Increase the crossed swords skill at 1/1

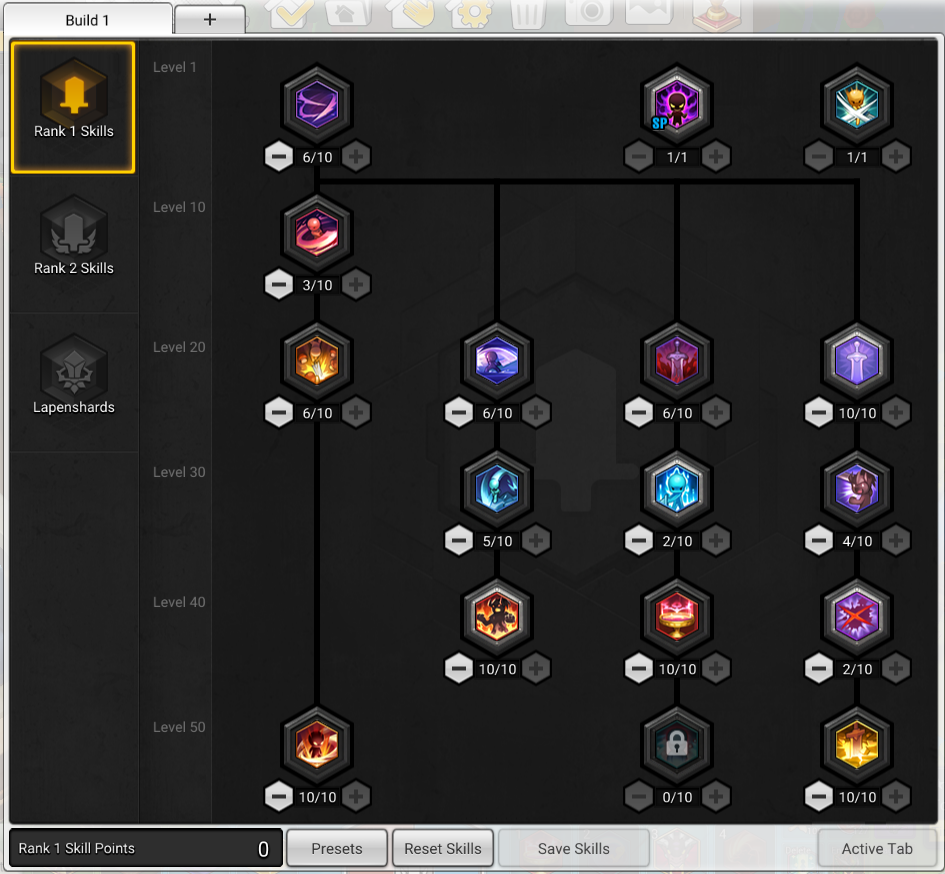point(896,157)
